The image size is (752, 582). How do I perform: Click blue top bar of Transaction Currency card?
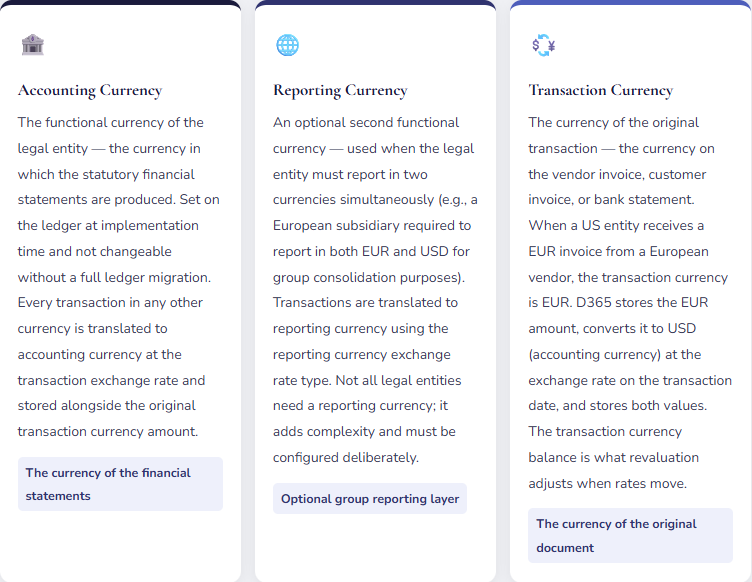tap(630, 3)
